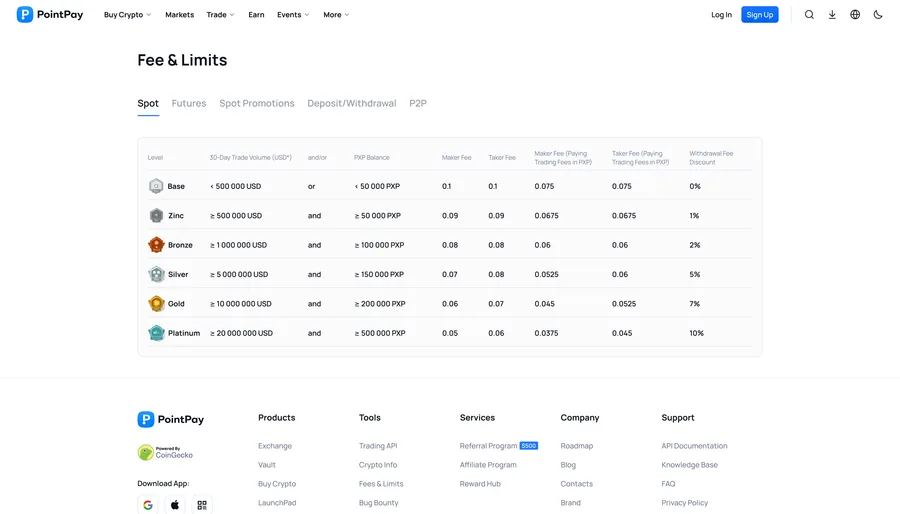This screenshot has width=900, height=514.
Task: Click the '≥ 150 000 PXP' Silver balance
Action: click(x=379, y=274)
